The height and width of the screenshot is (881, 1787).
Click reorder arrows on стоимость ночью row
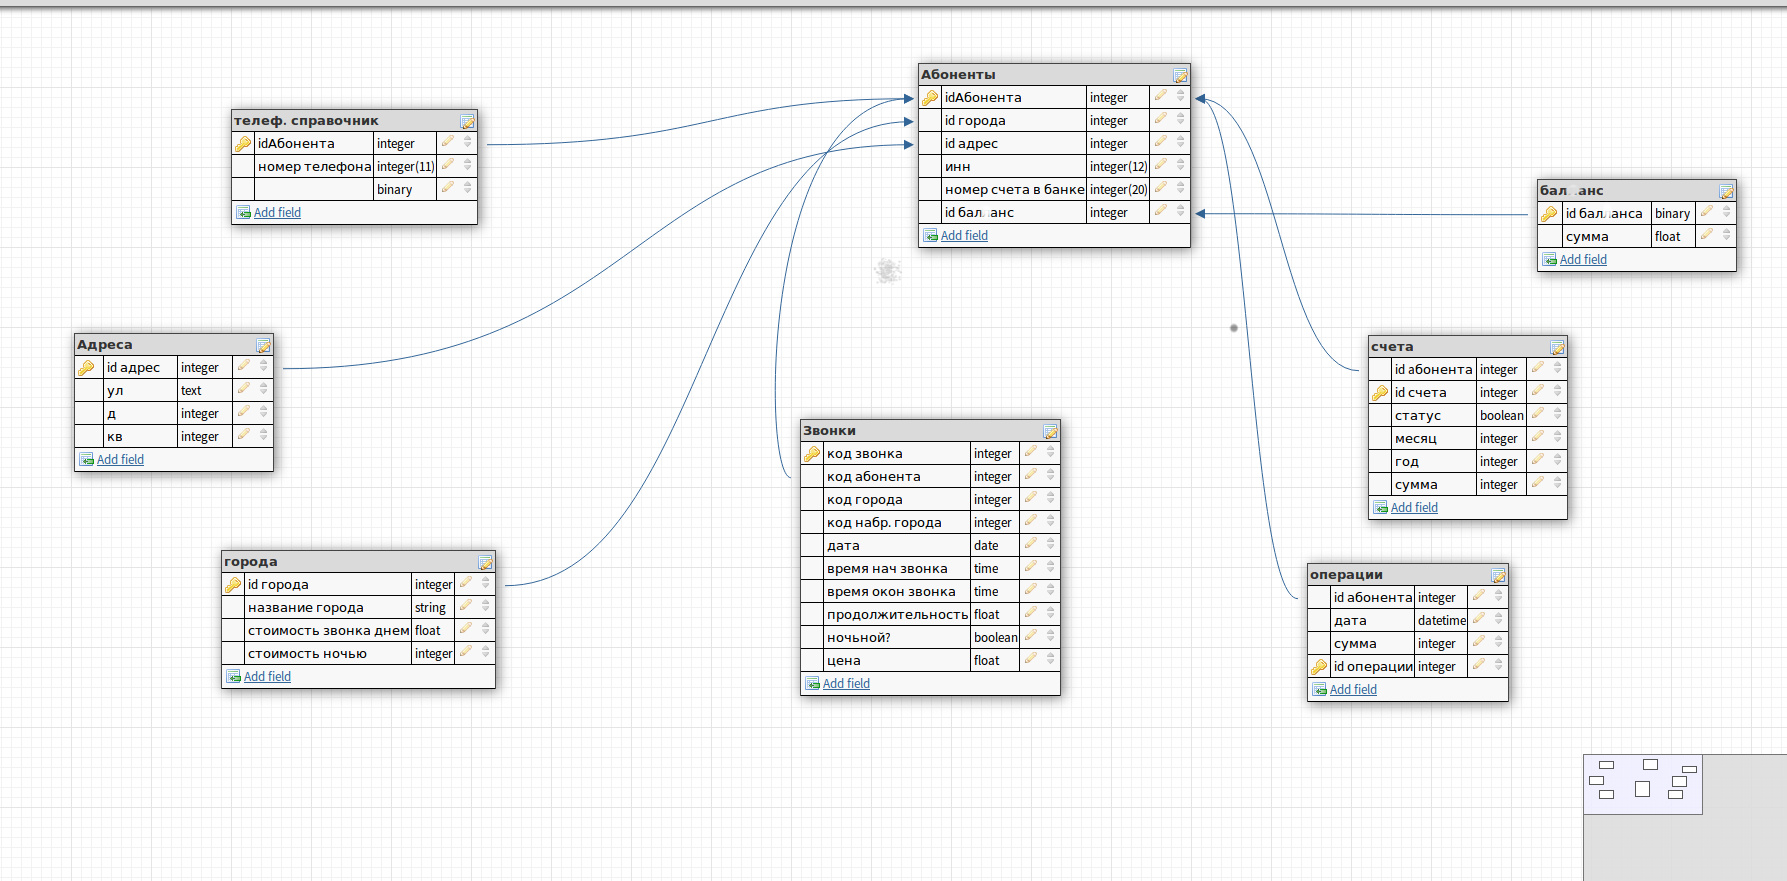tap(486, 653)
